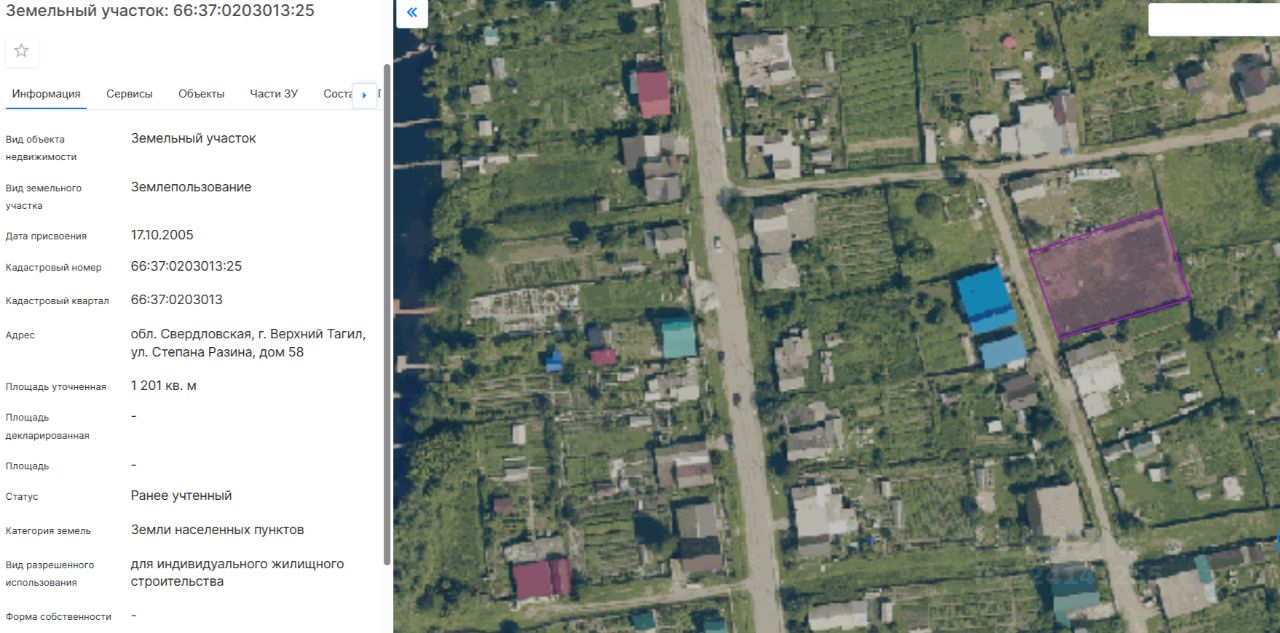This screenshot has height=633, width=1280.
Task: Click the land category Земли населенных пунктов
Action: pos(217,529)
